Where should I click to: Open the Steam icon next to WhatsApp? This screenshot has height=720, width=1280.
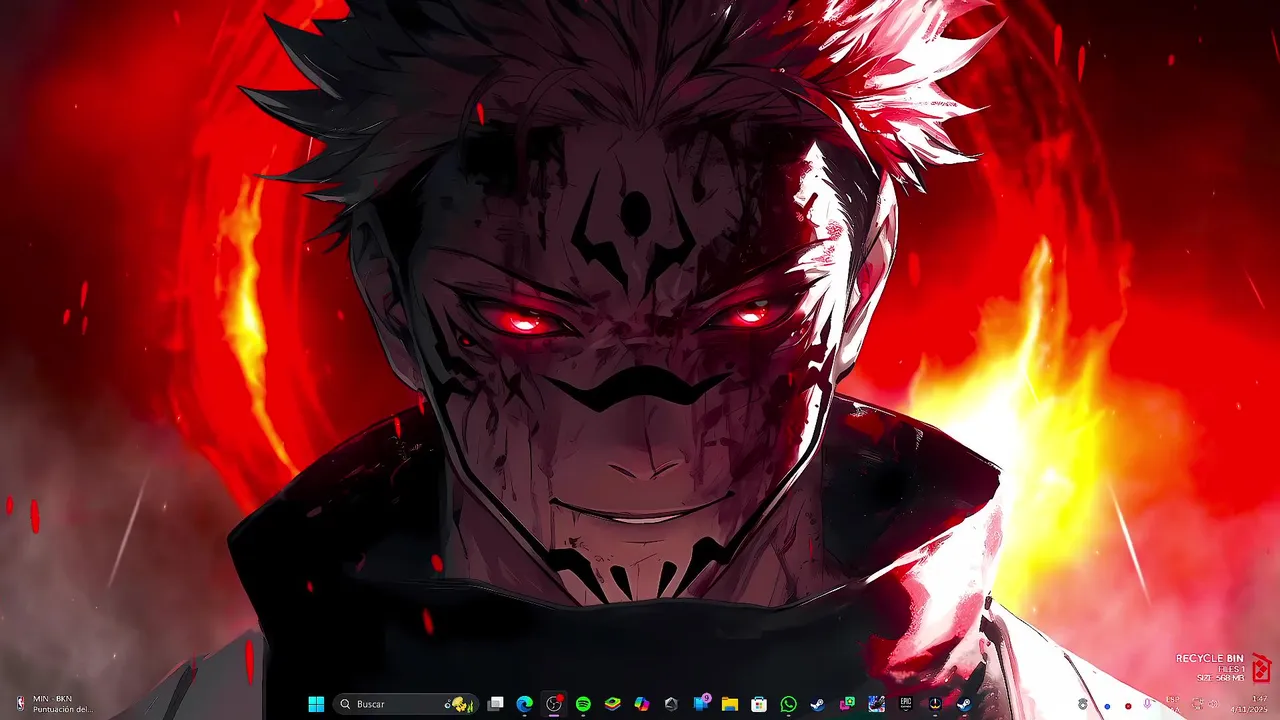(x=818, y=704)
